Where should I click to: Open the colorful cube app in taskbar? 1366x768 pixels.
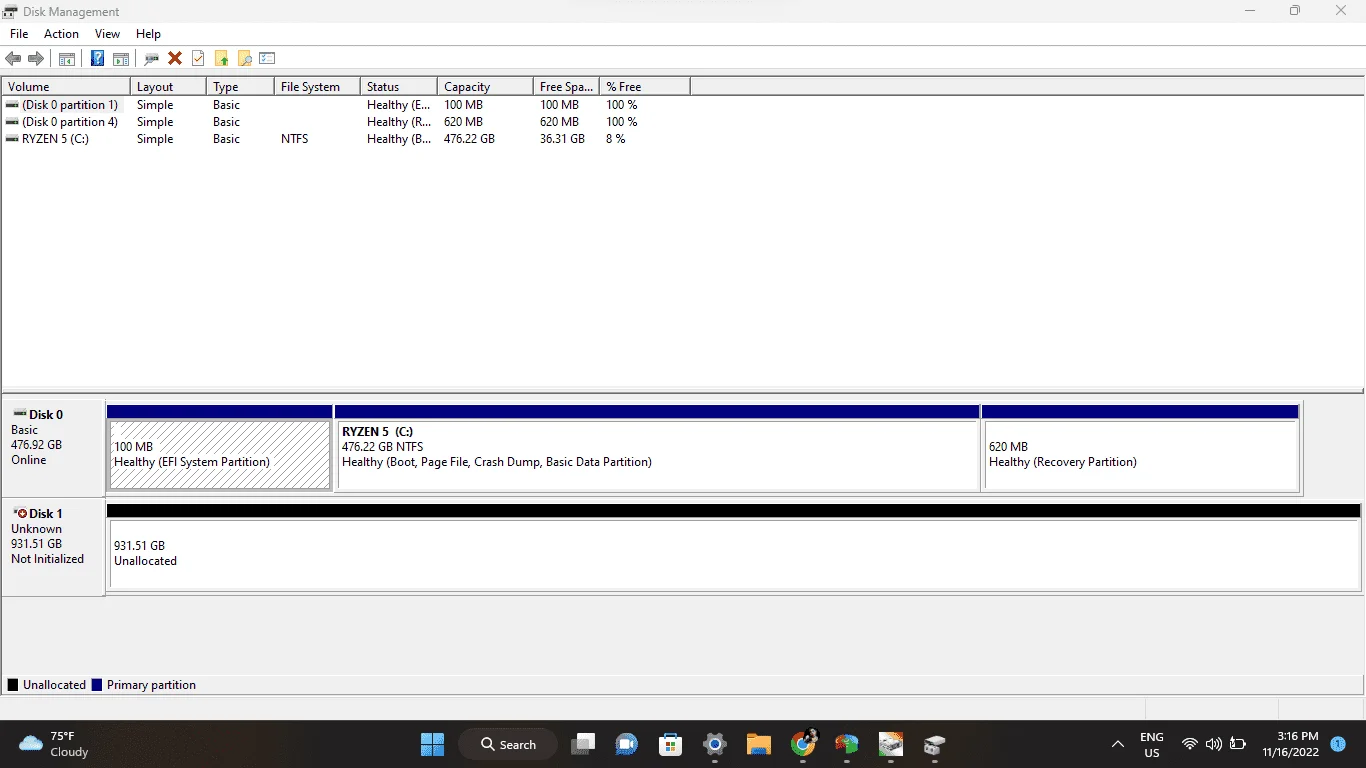(847, 744)
